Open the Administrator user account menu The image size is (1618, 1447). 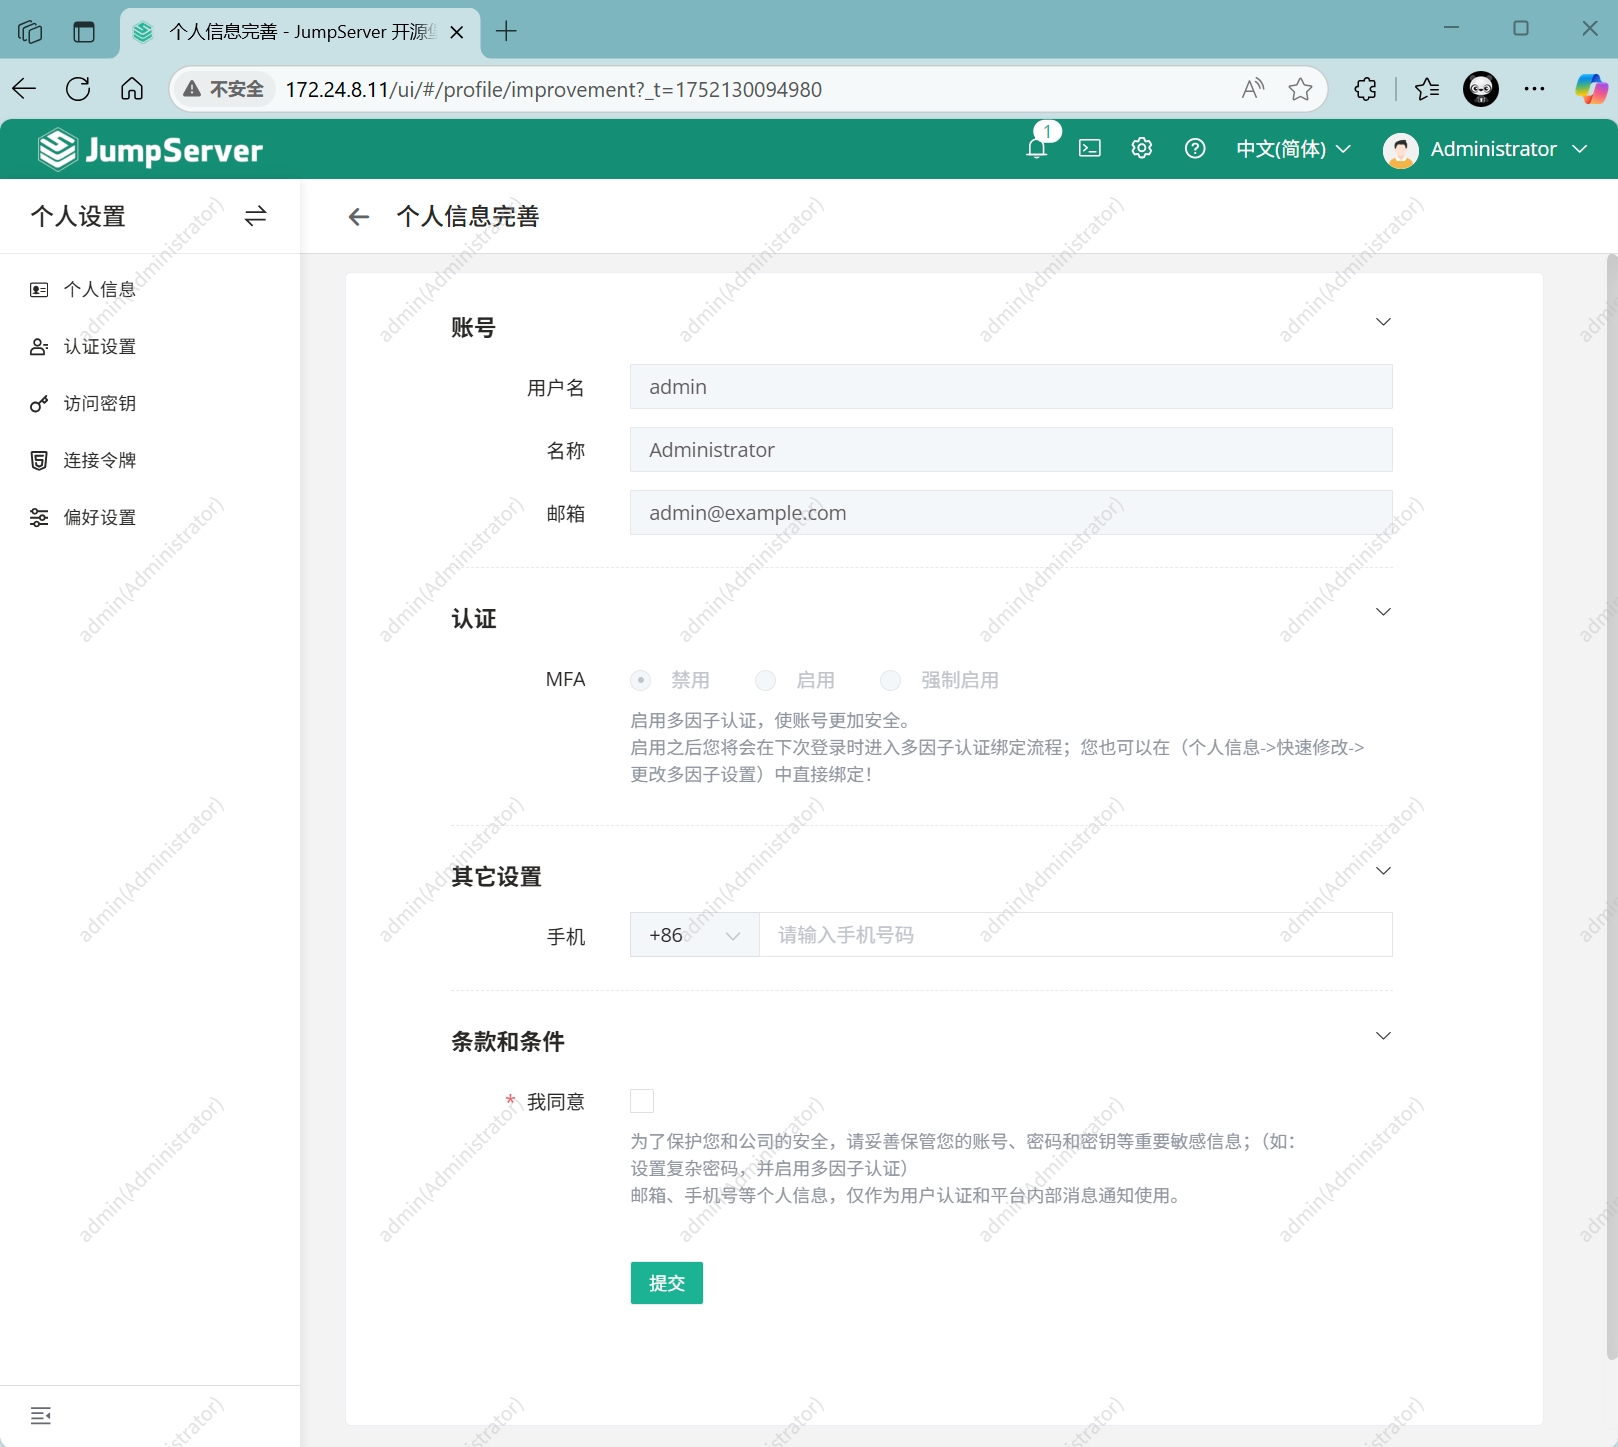click(x=1486, y=149)
